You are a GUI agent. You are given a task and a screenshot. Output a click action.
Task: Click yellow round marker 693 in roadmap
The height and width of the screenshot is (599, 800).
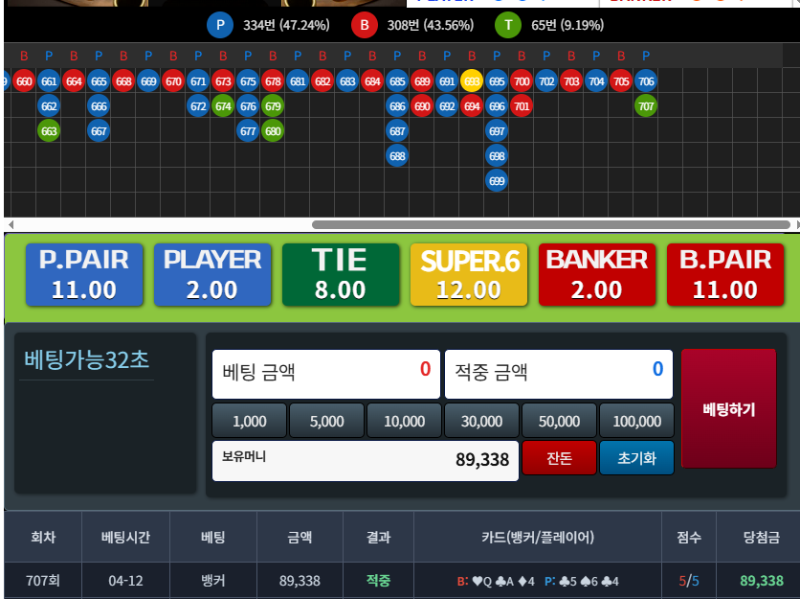coord(472,81)
